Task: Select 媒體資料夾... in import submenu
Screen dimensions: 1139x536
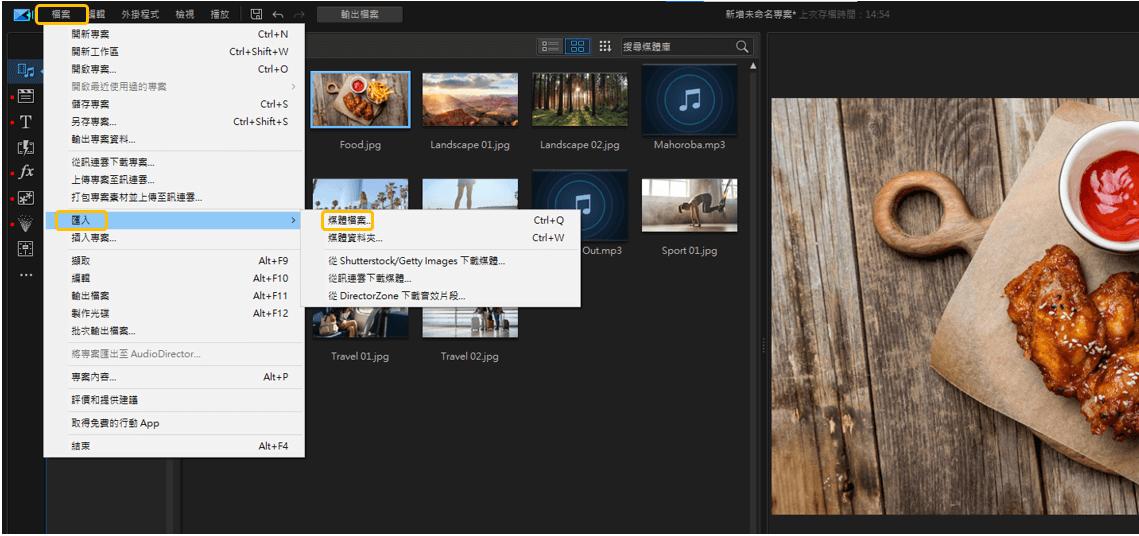Action: [440, 237]
